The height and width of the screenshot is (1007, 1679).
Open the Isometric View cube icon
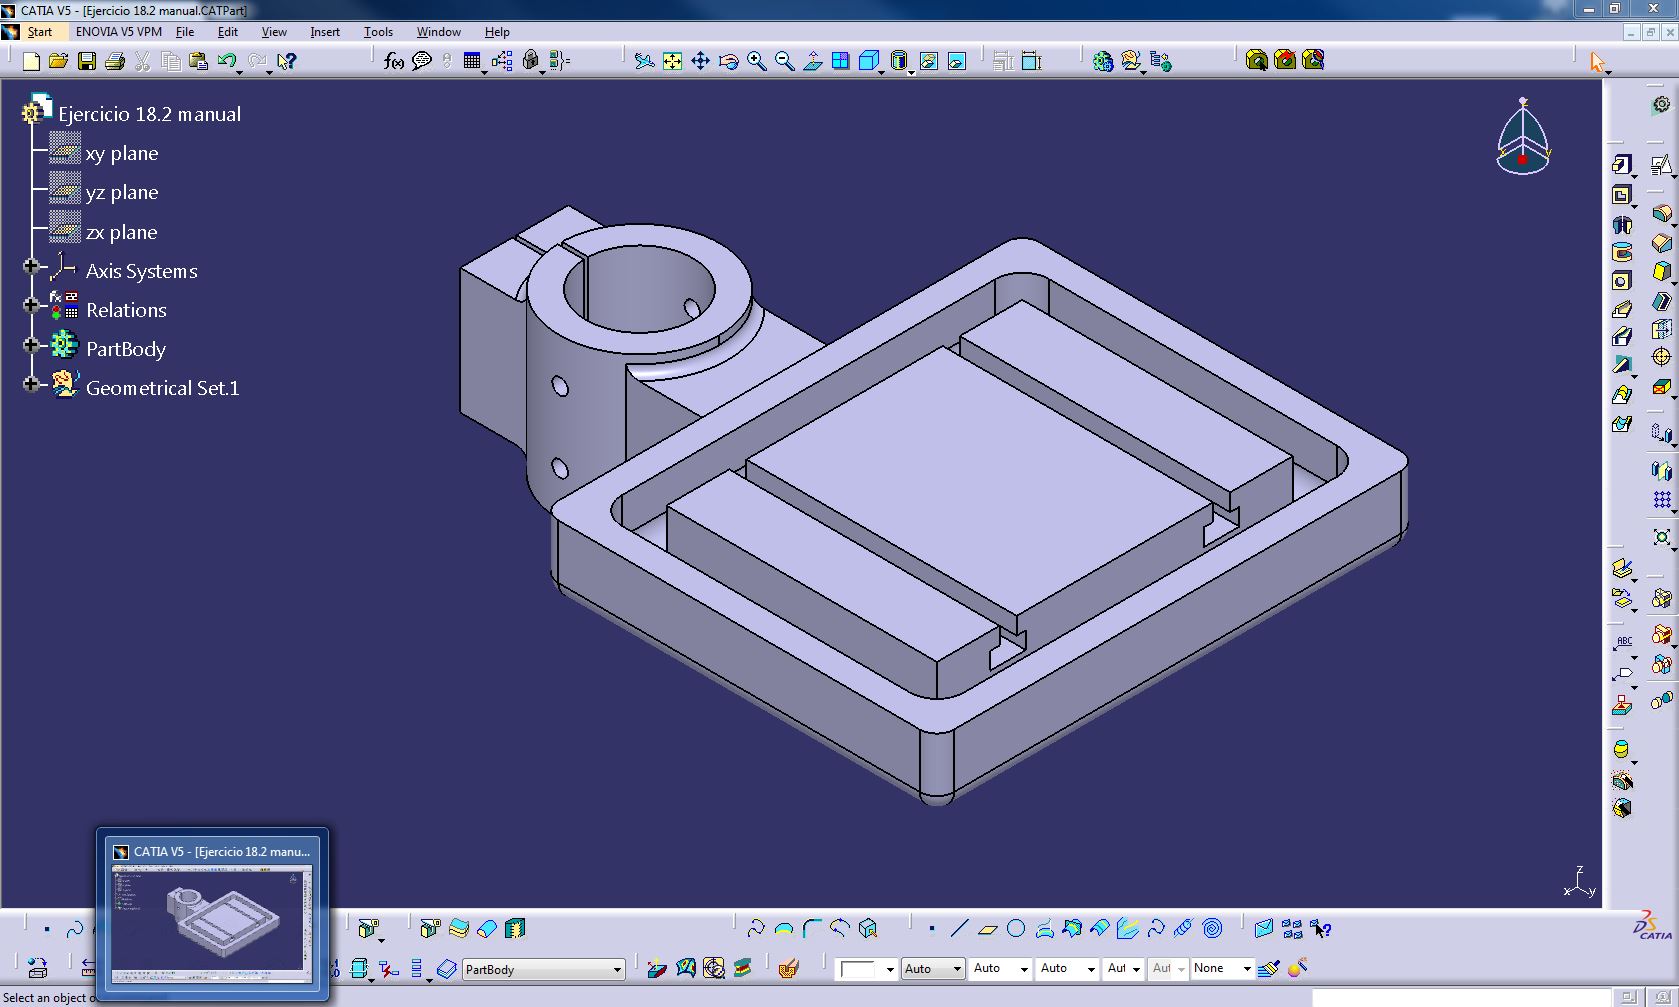pos(869,62)
